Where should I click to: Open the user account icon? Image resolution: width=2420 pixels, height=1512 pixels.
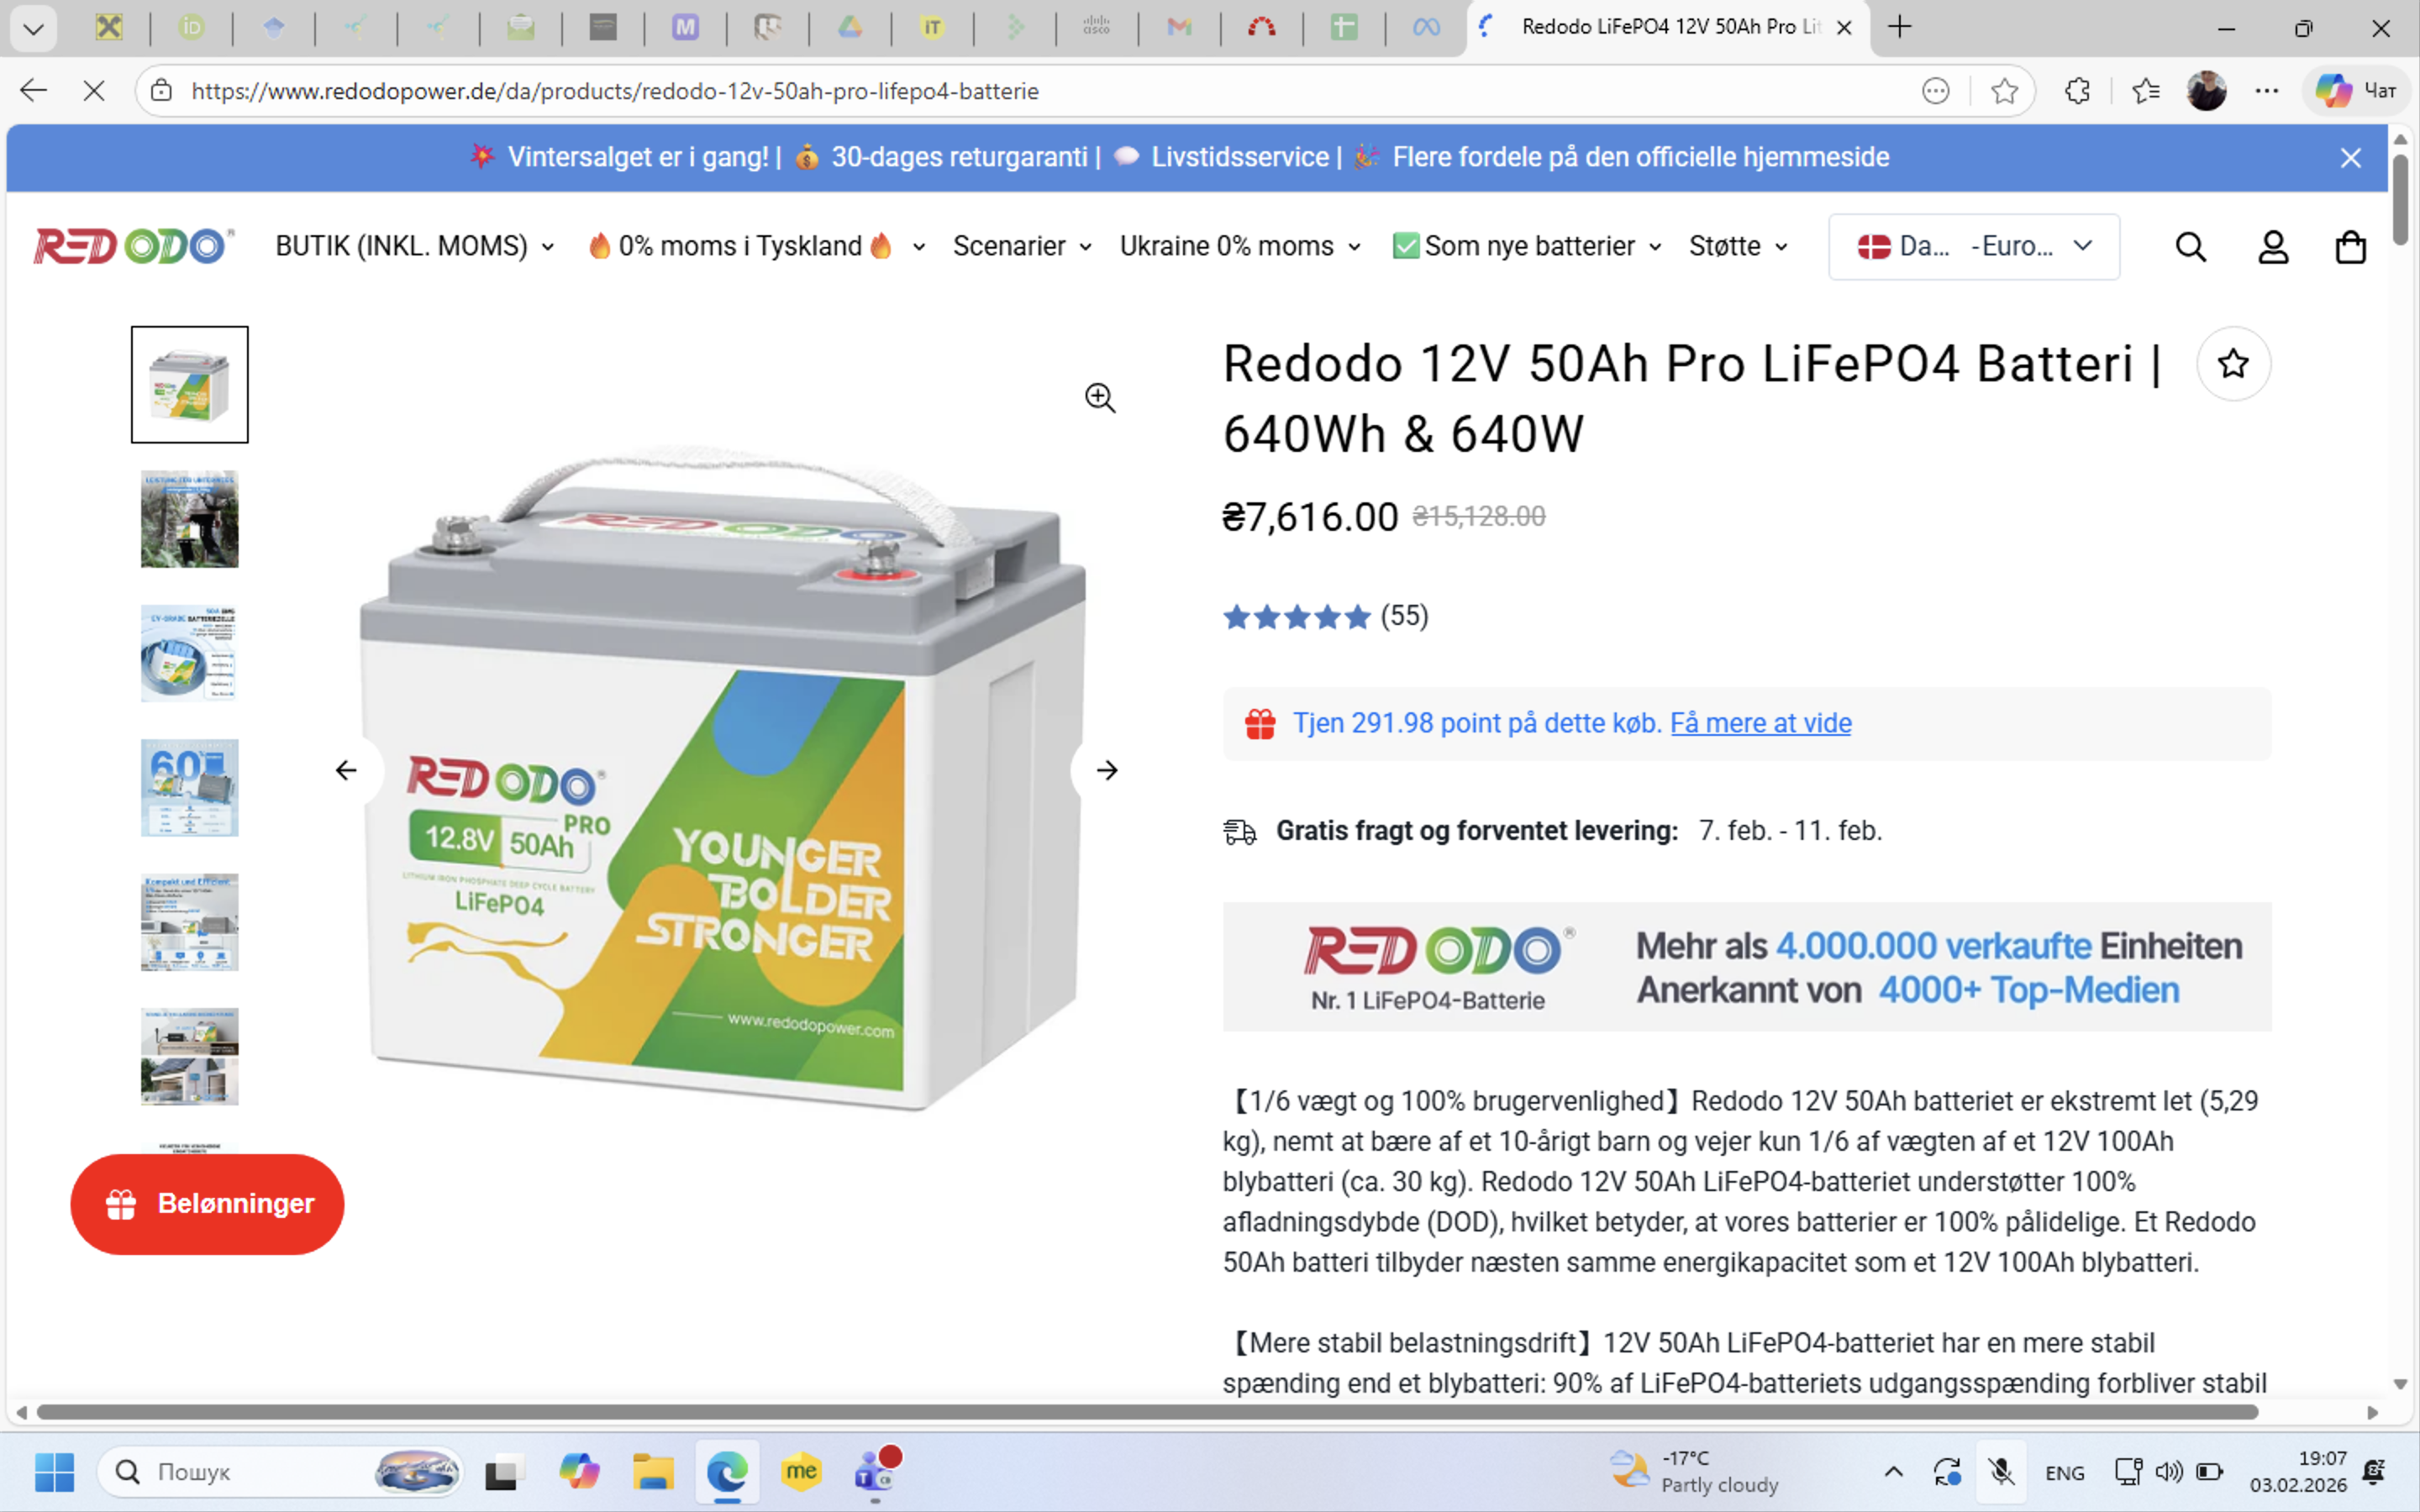(2273, 246)
